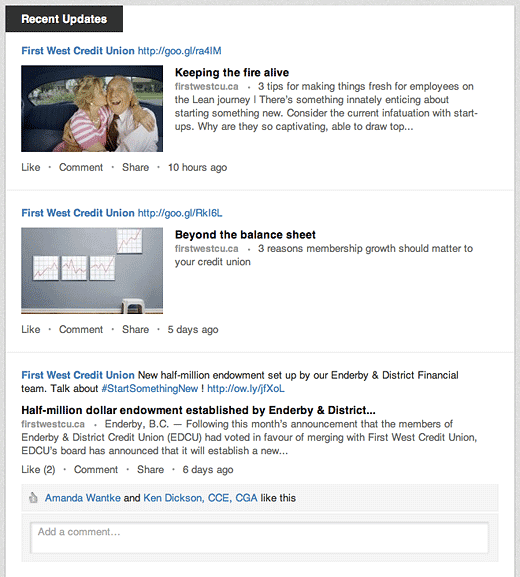520x577 pixels.
Task: Open First West Credit Union link above Beyond the balance sheet
Action: click(x=78, y=213)
